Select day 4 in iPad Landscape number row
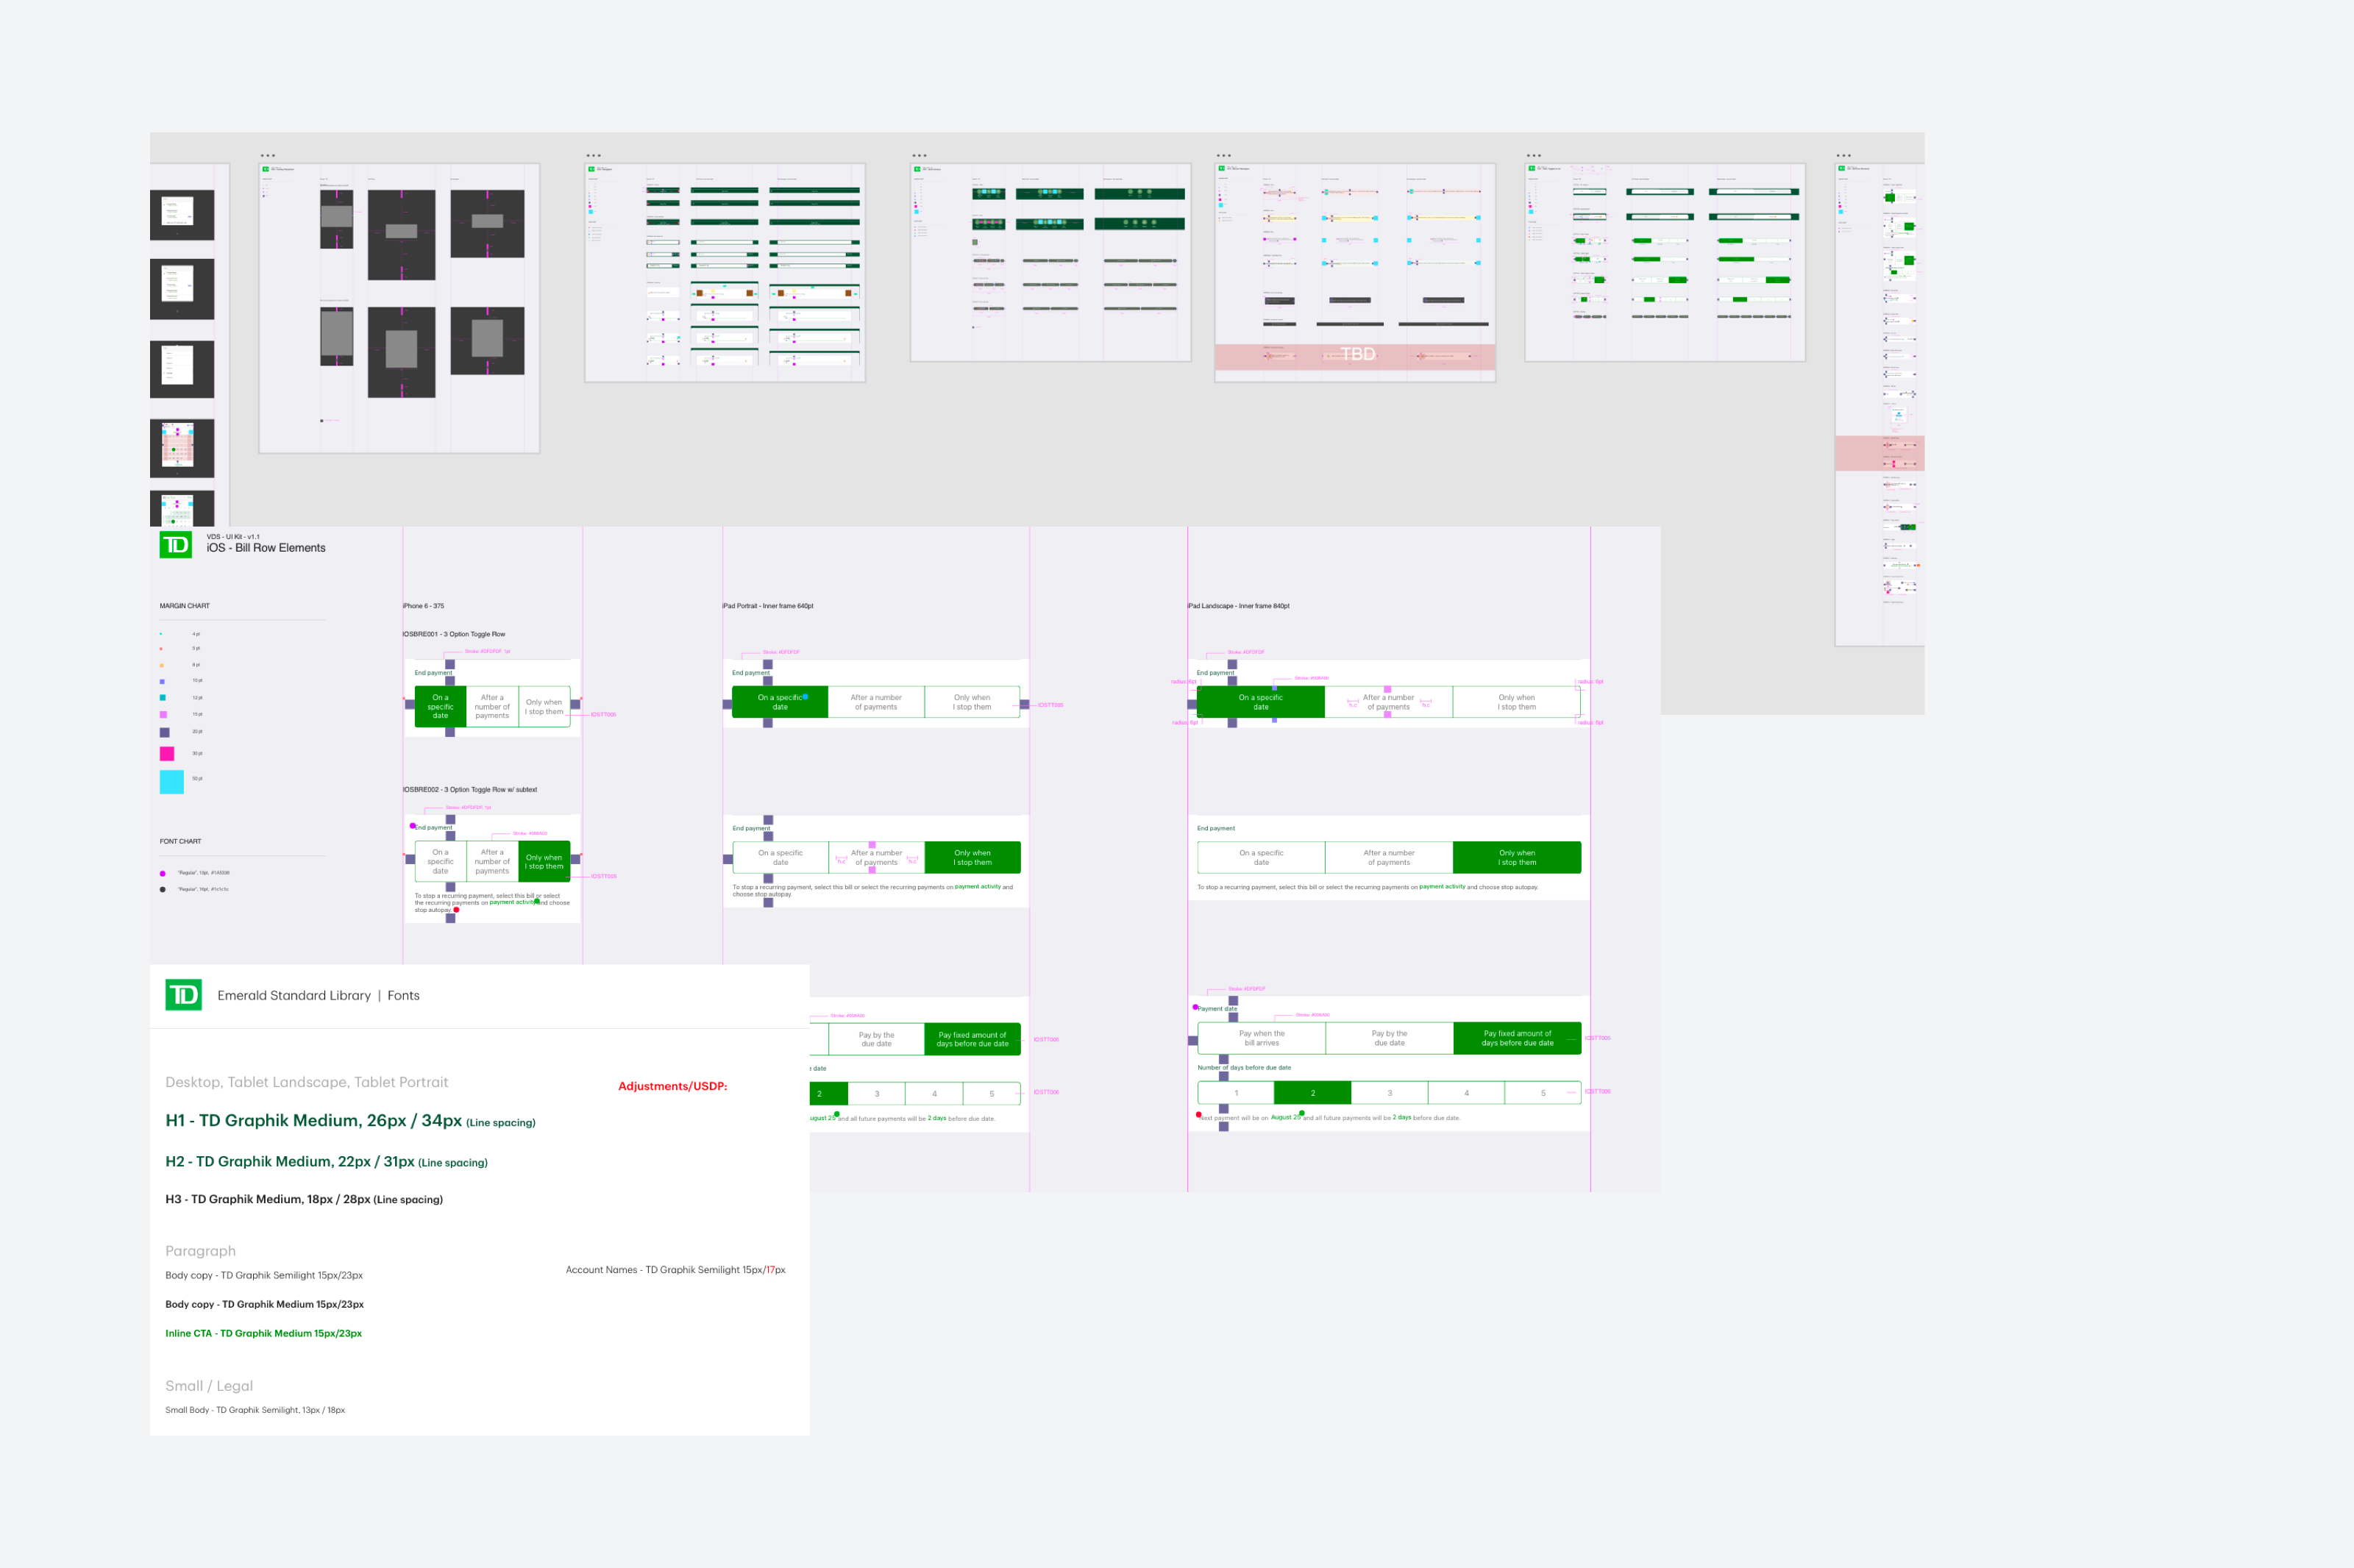Viewport: 2354px width, 1568px height. pos(1467,1093)
